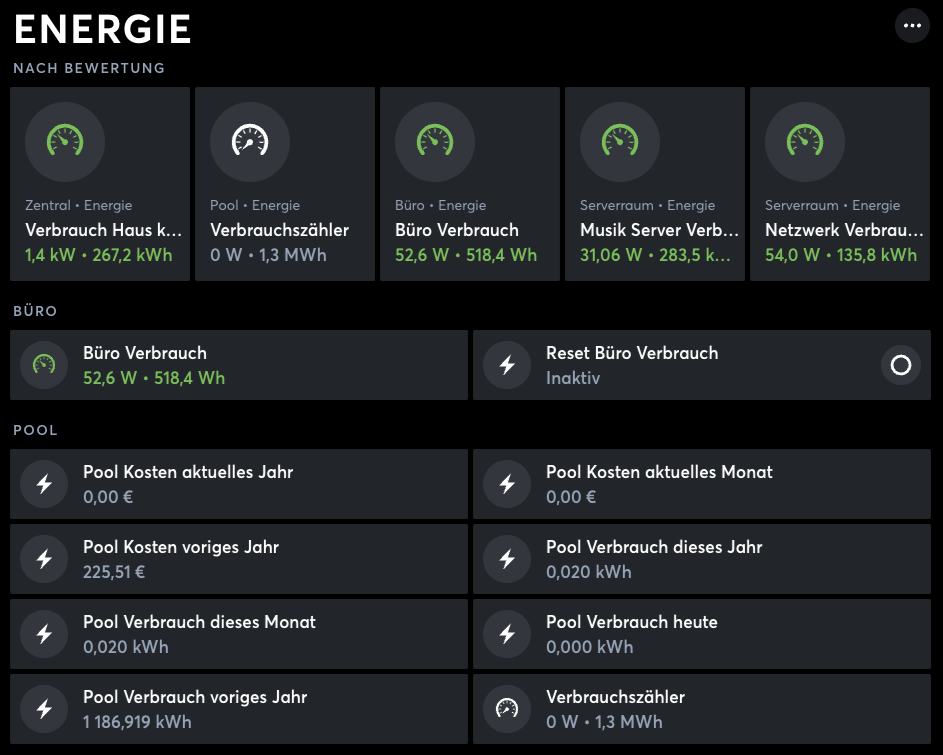Open Pool Kosten voriges Jahr entry
The image size is (943, 755).
(x=238, y=559)
